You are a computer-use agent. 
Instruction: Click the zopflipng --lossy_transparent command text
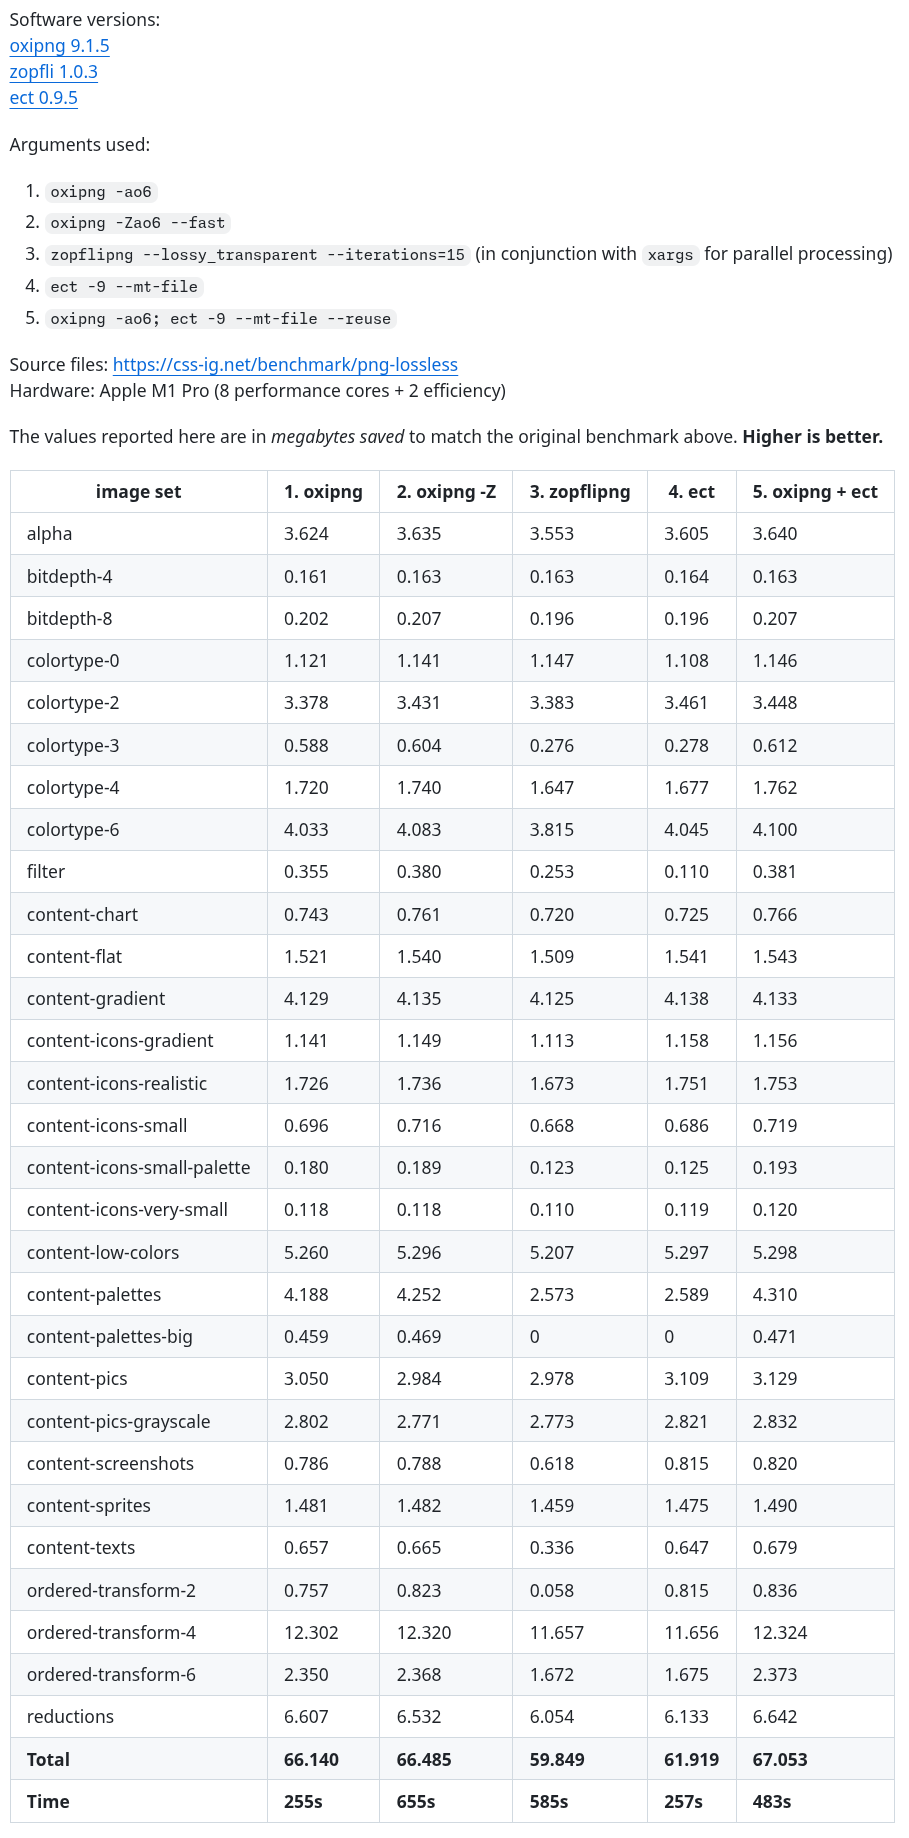pos(258,255)
